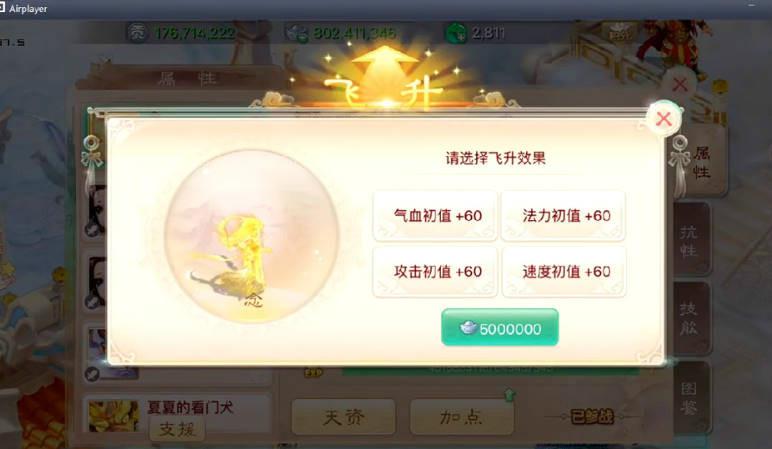Choose 速度初值 +60 option
Image resolution: width=772 pixels, height=449 pixels.
tap(564, 272)
